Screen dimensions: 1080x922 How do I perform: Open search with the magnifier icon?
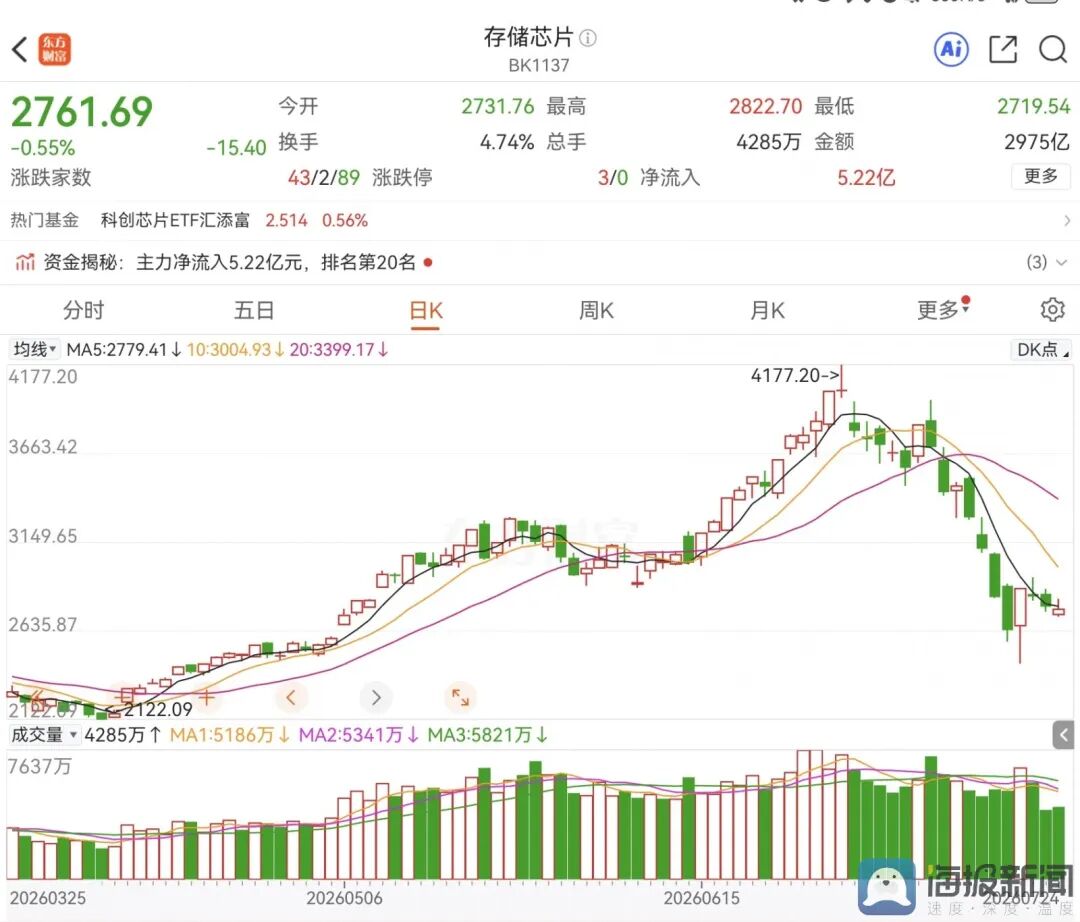pyautogui.click(x=1052, y=50)
